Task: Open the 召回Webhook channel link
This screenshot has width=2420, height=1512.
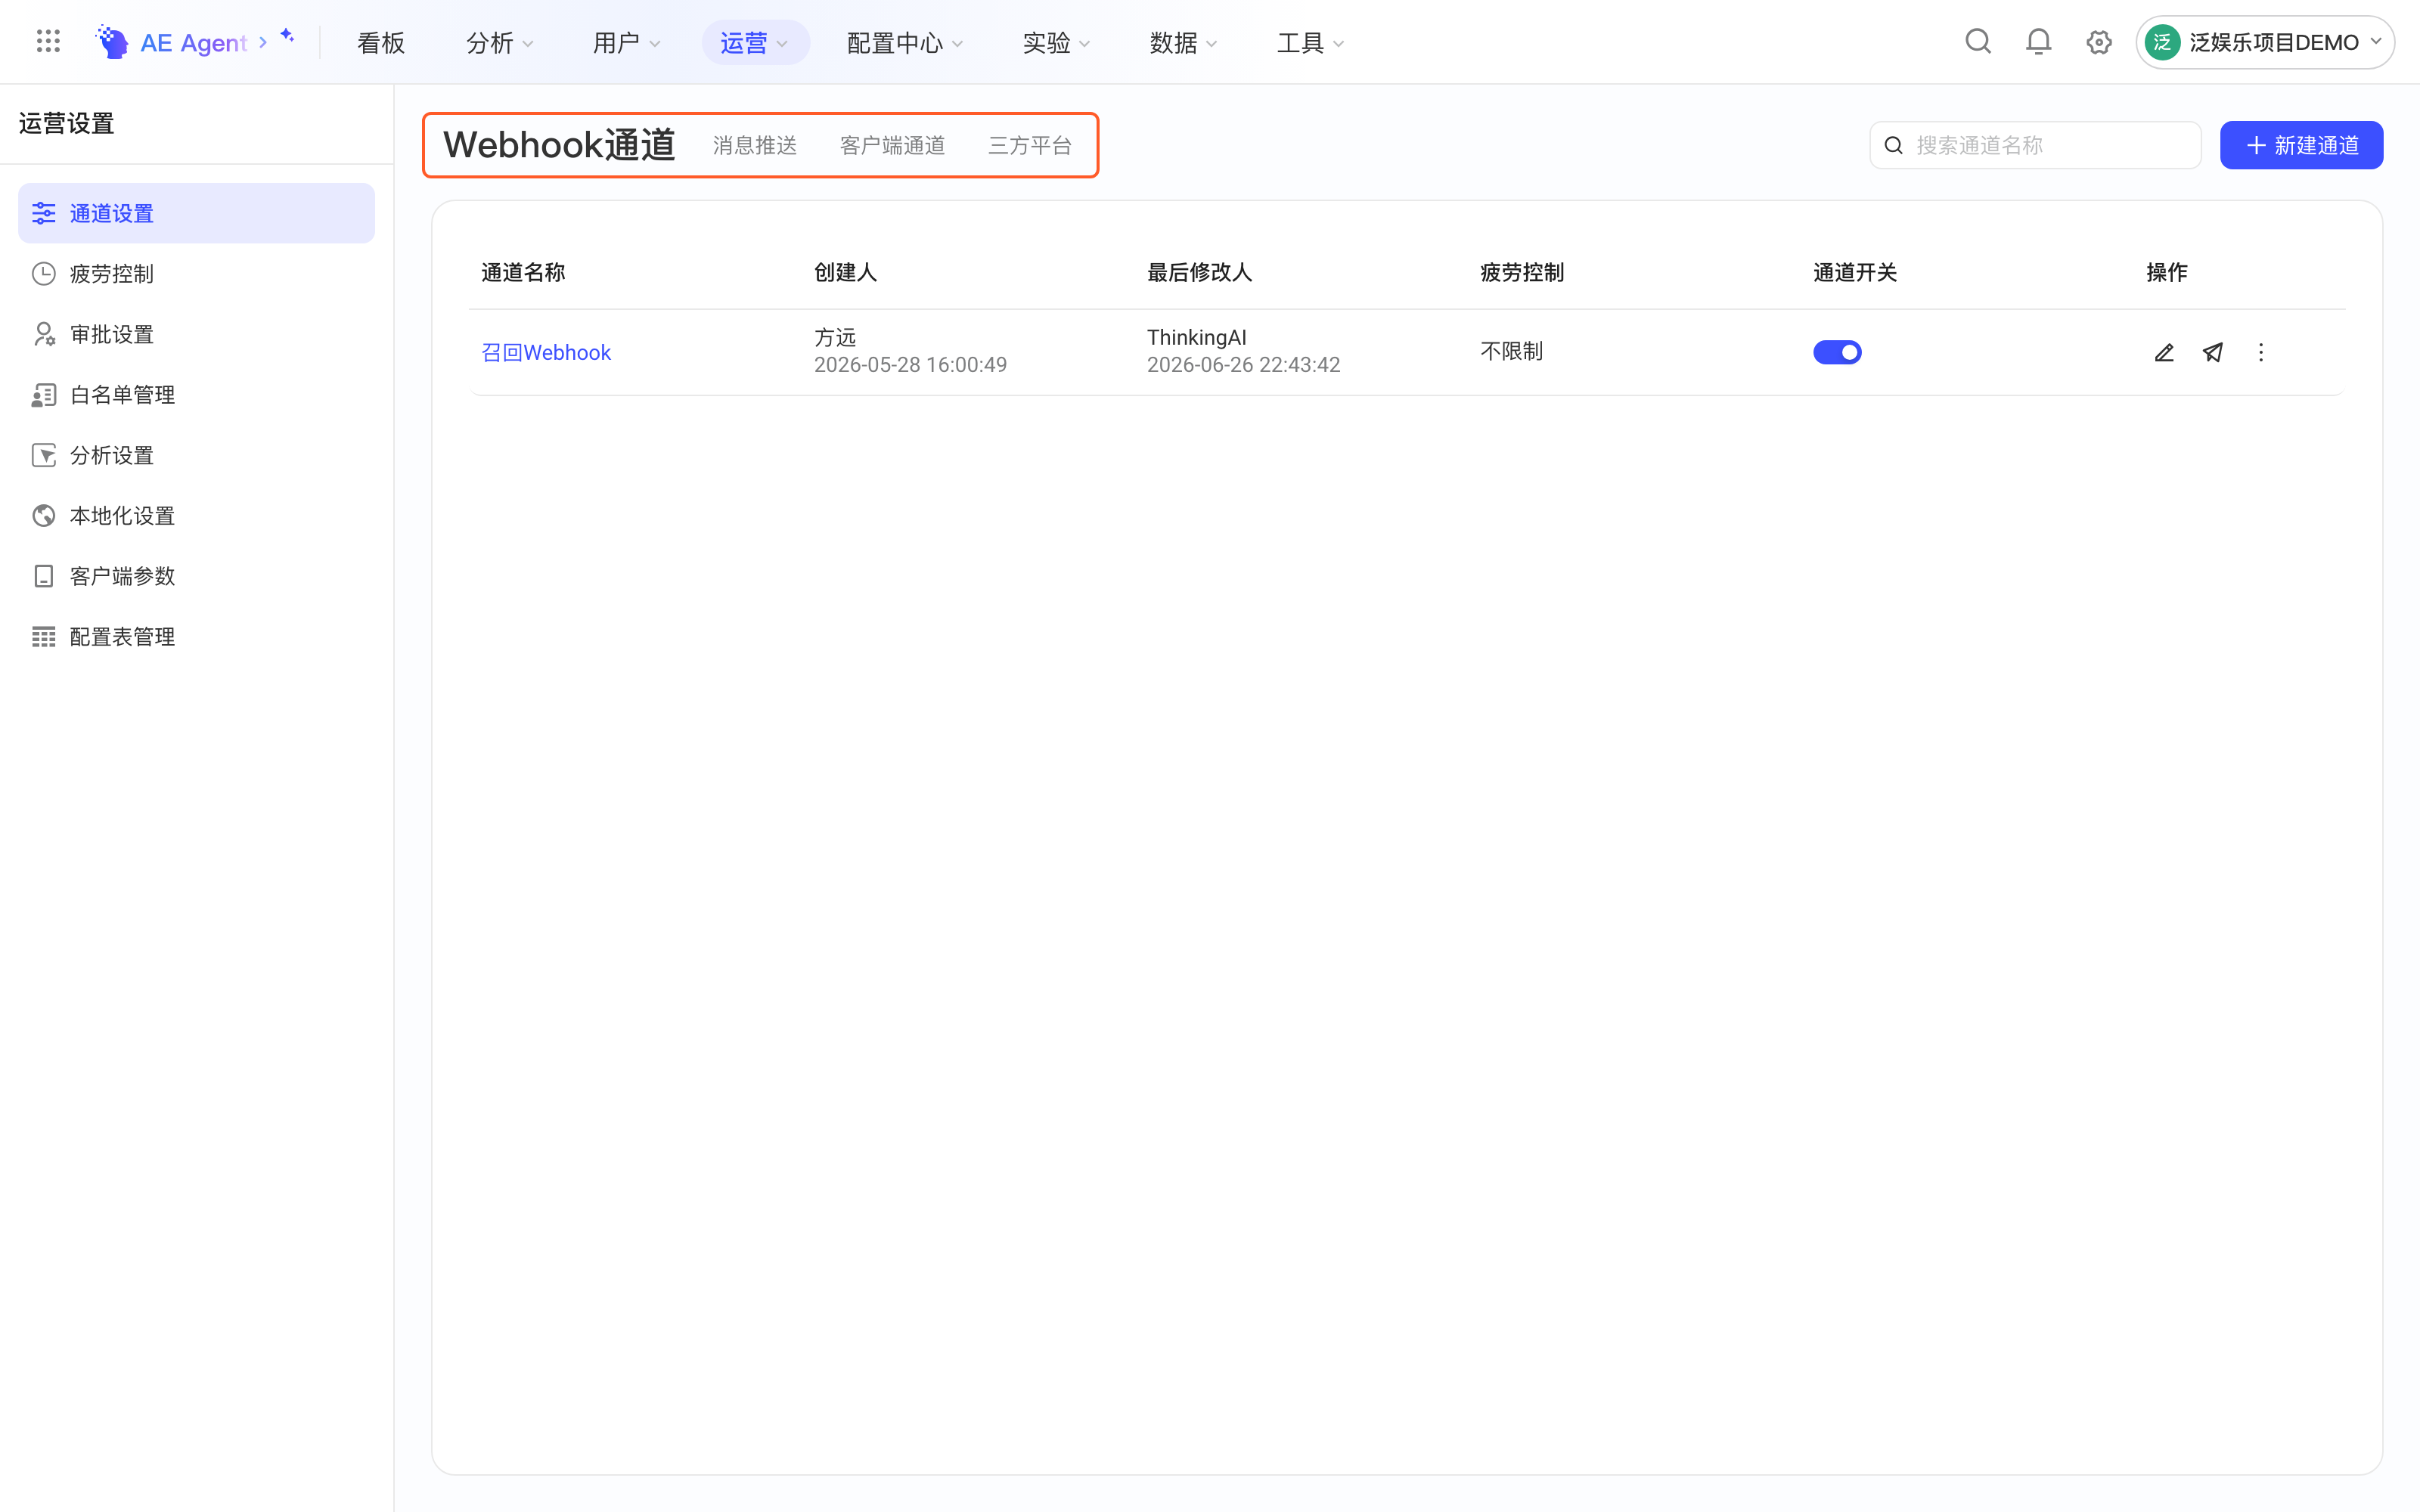Action: 546,352
